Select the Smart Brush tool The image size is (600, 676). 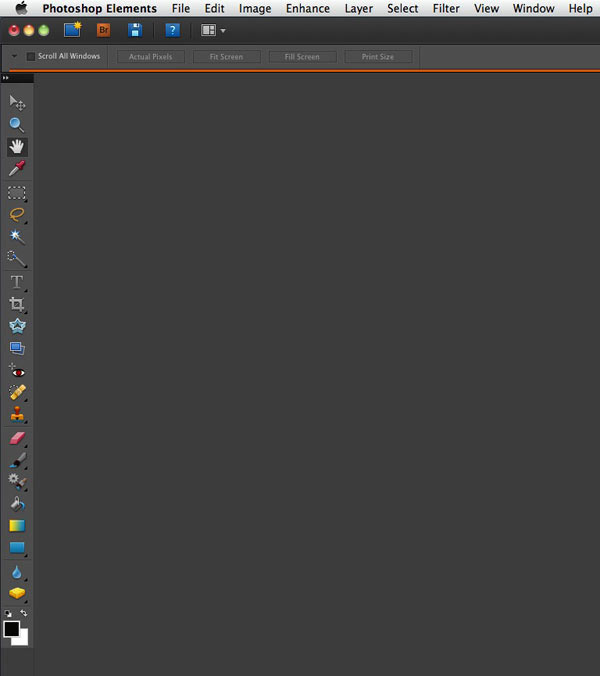tap(17, 482)
